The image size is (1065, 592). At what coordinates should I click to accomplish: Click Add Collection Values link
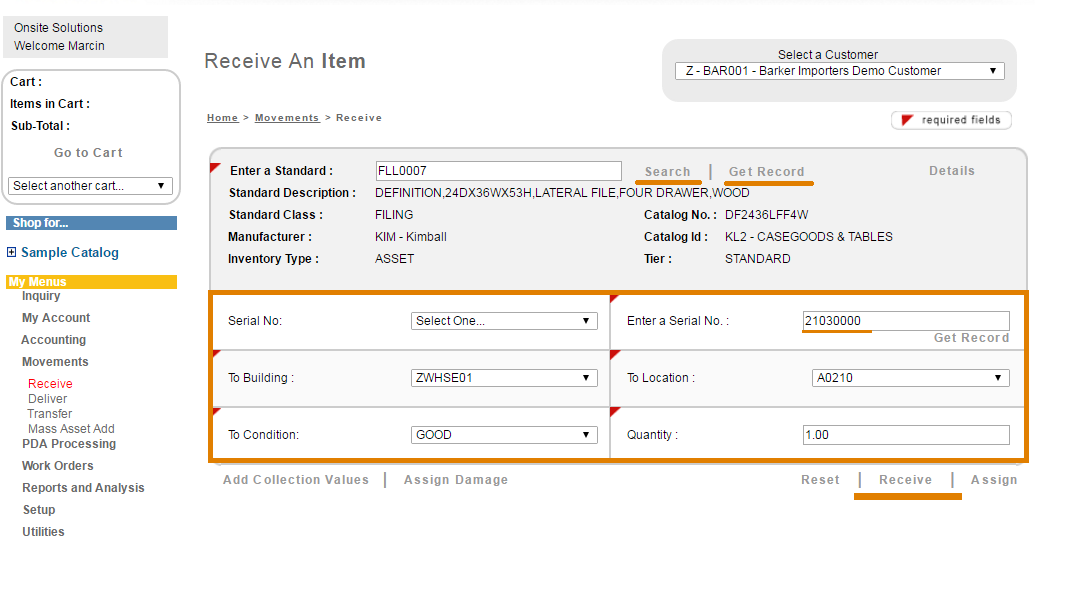point(295,480)
